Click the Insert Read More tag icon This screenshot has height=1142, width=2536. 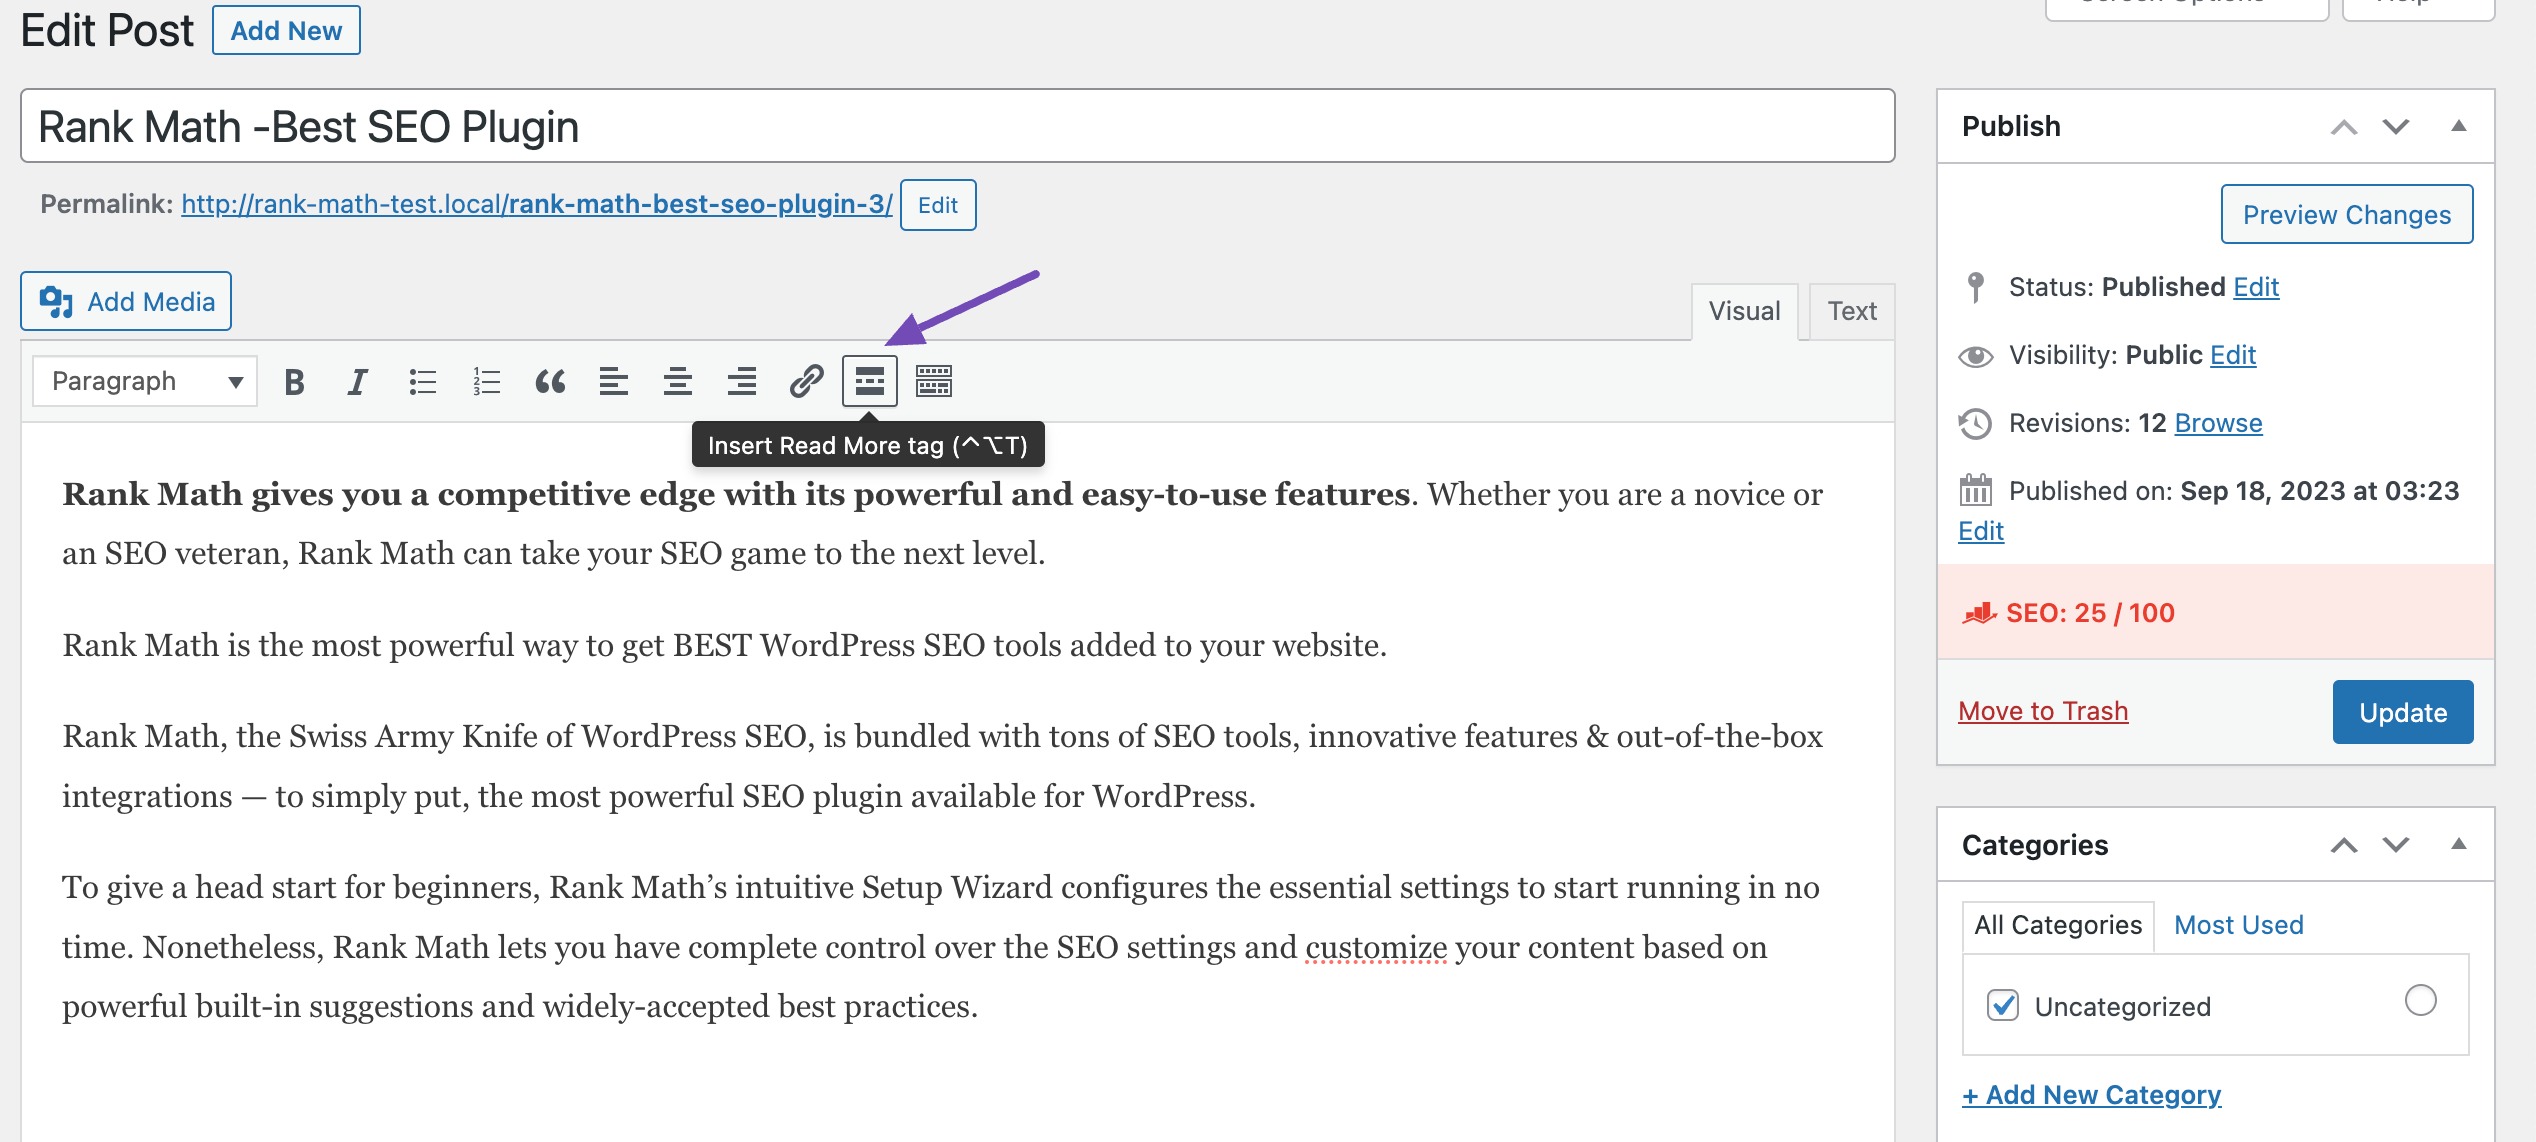tap(870, 383)
